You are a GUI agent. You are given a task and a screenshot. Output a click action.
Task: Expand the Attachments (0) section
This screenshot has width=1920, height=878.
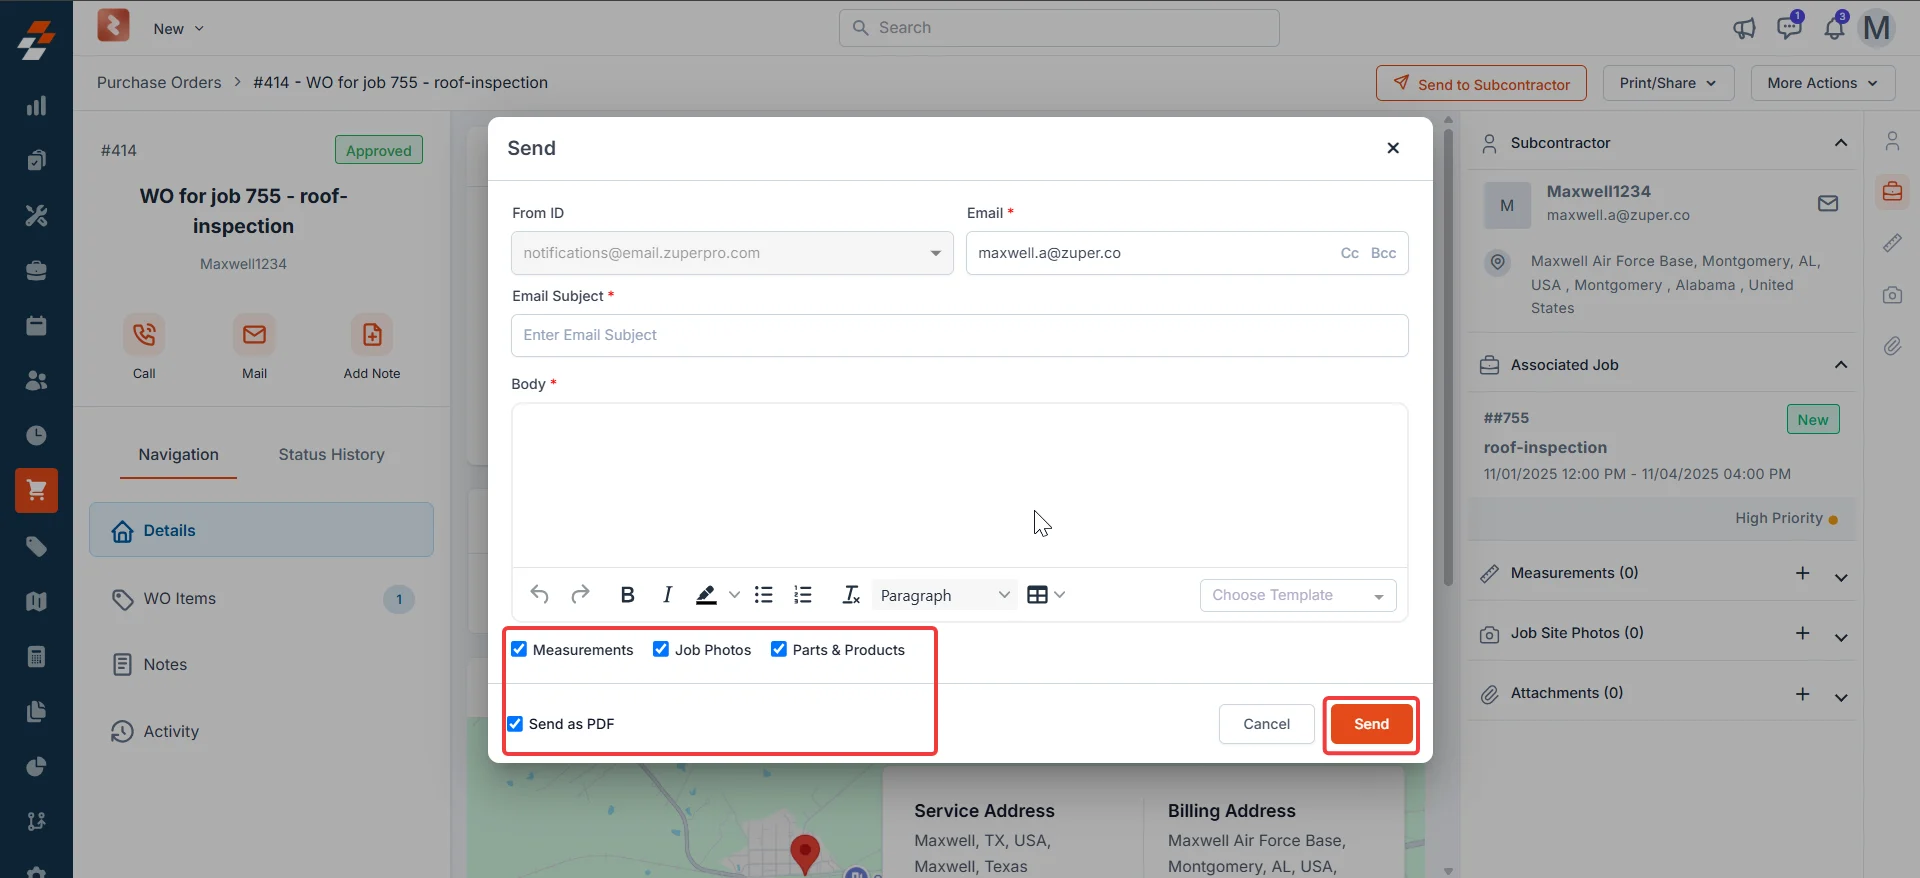(x=1841, y=697)
